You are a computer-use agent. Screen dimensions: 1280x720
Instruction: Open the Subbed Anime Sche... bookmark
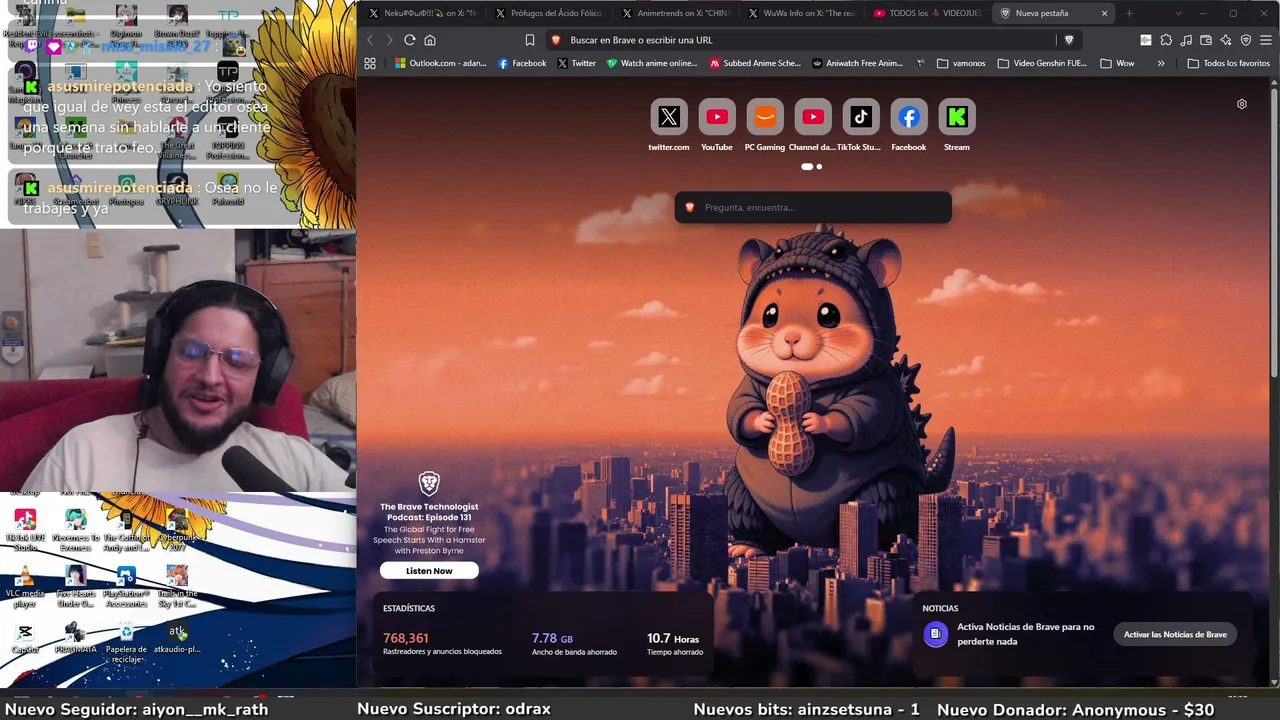[755, 63]
